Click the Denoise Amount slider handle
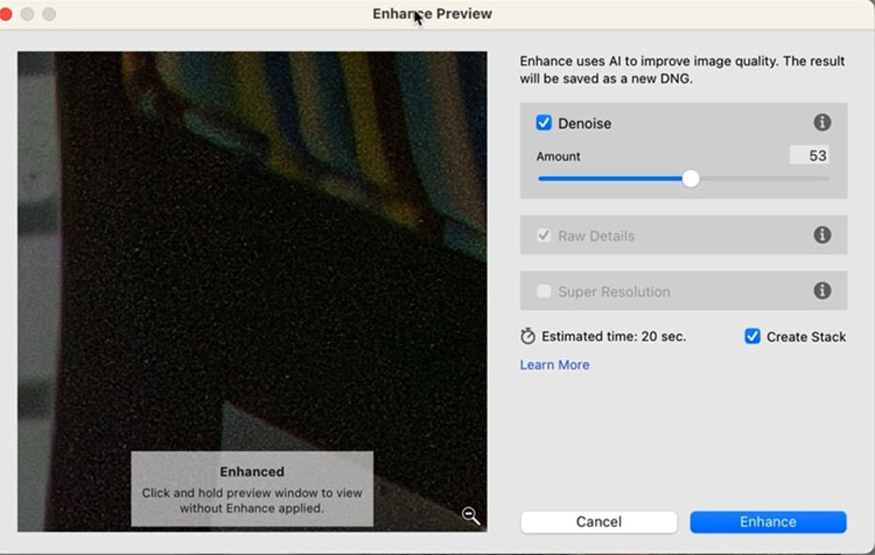Image resolution: width=875 pixels, height=555 pixels. pyautogui.click(x=691, y=179)
